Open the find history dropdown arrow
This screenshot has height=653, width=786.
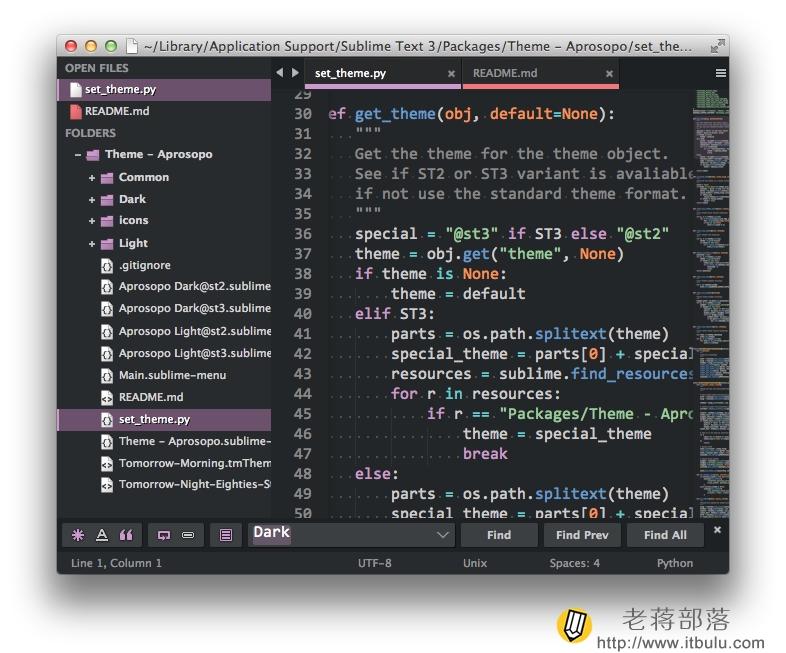click(443, 535)
